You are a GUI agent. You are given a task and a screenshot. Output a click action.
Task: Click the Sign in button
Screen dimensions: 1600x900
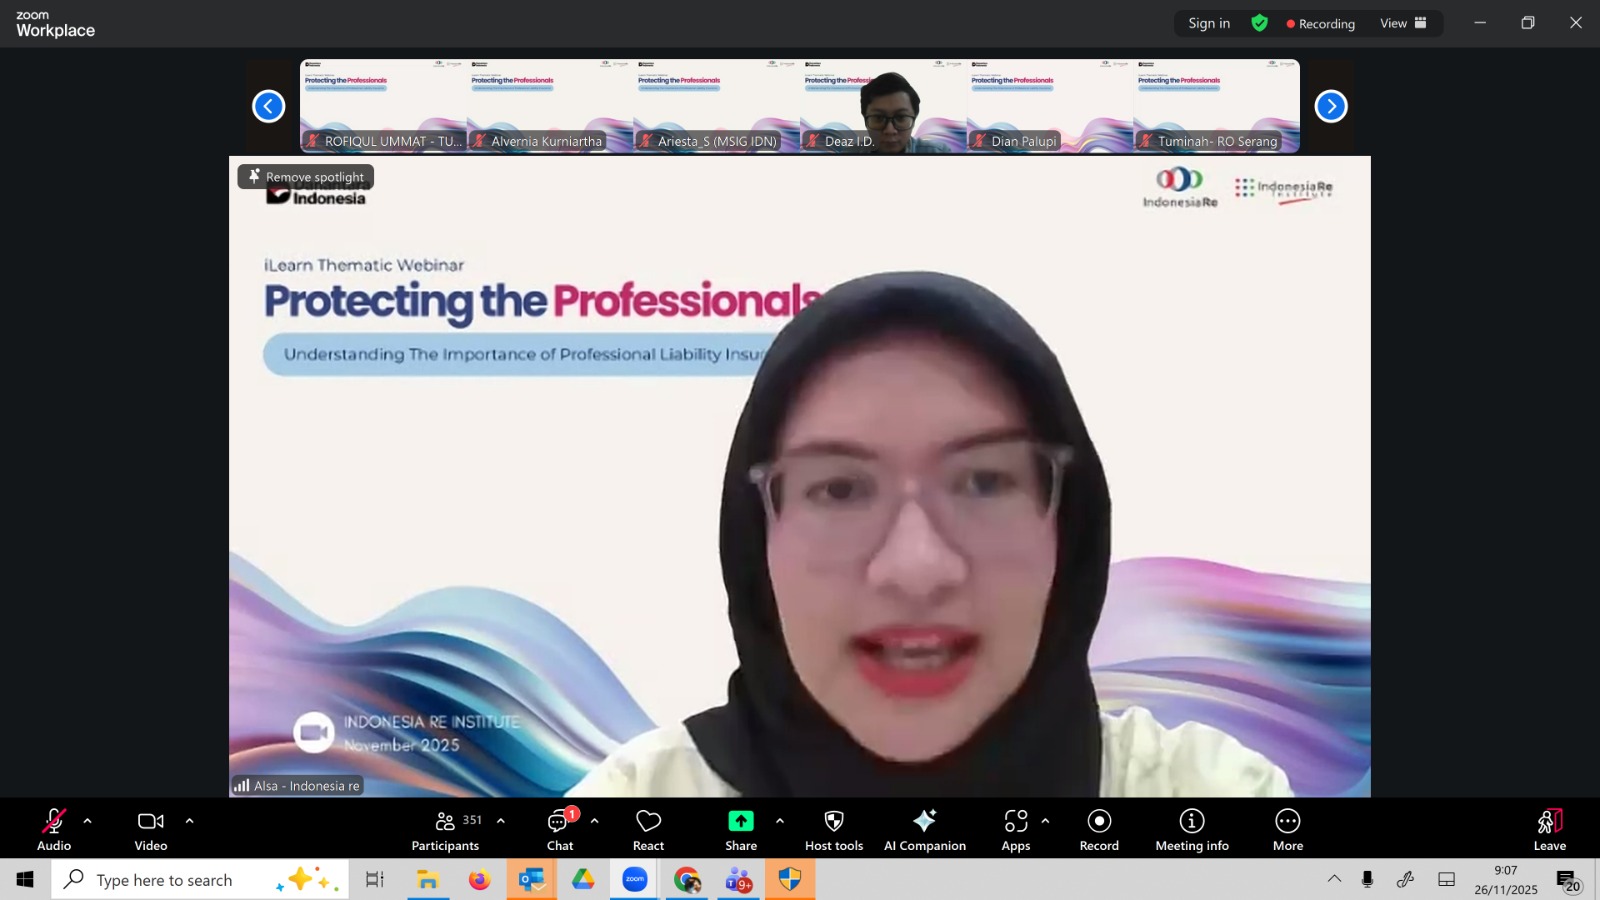coord(1209,23)
